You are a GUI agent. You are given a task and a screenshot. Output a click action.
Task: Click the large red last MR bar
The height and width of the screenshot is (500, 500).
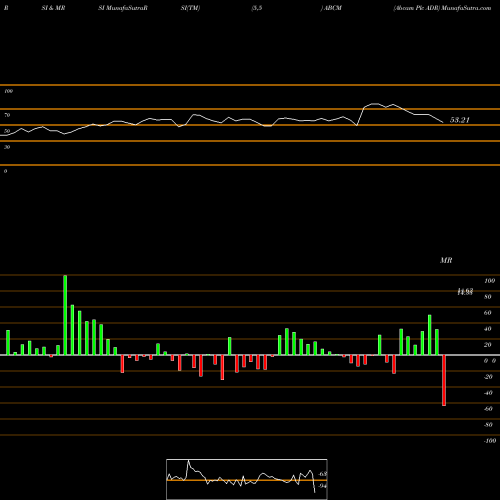pos(444,380)
